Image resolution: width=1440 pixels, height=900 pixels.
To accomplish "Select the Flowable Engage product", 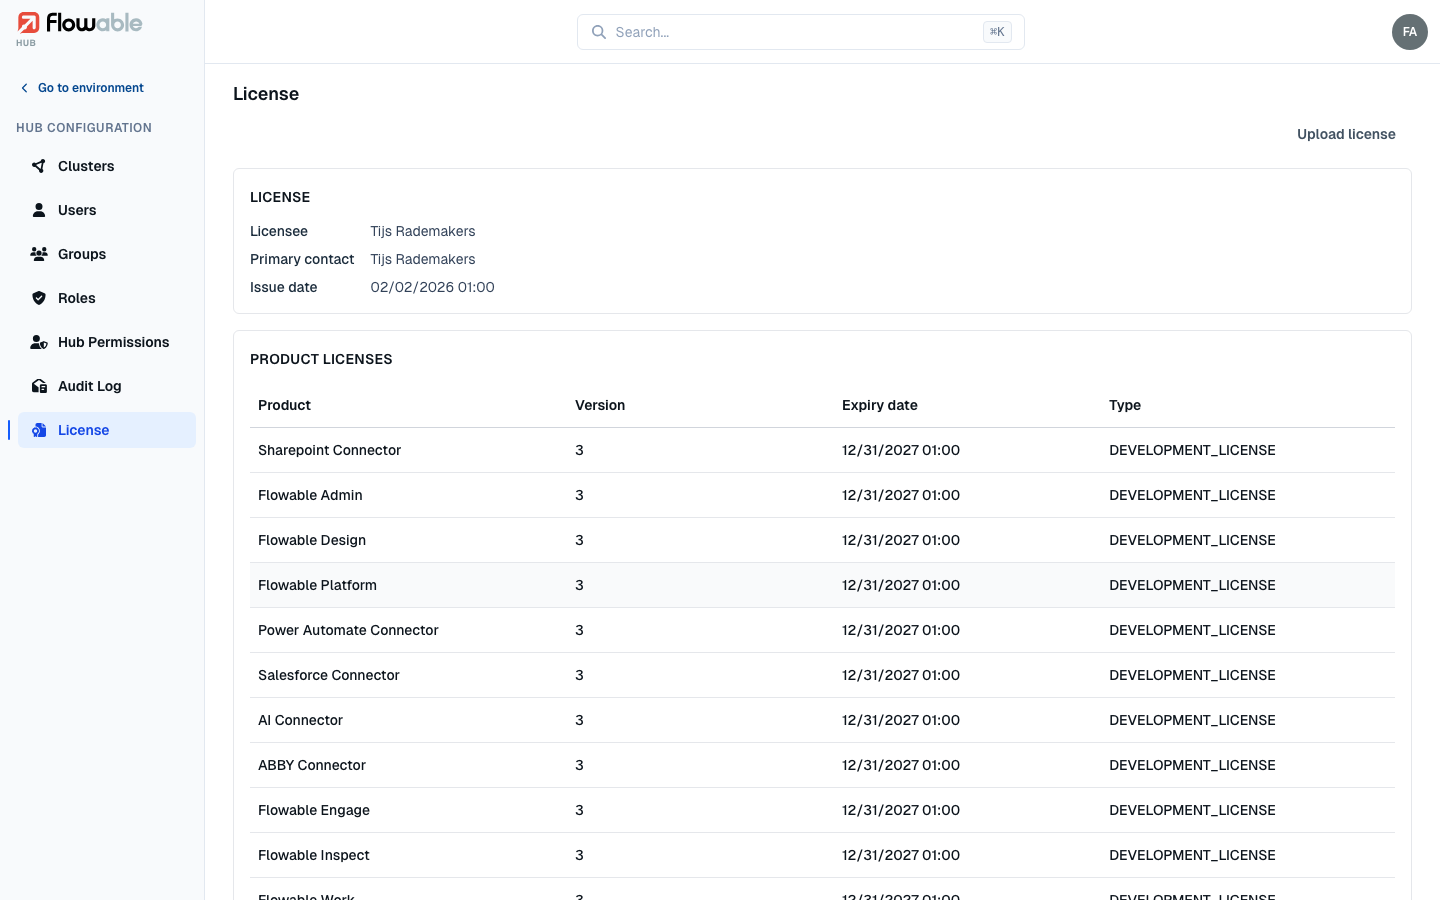I will (822, 810).
